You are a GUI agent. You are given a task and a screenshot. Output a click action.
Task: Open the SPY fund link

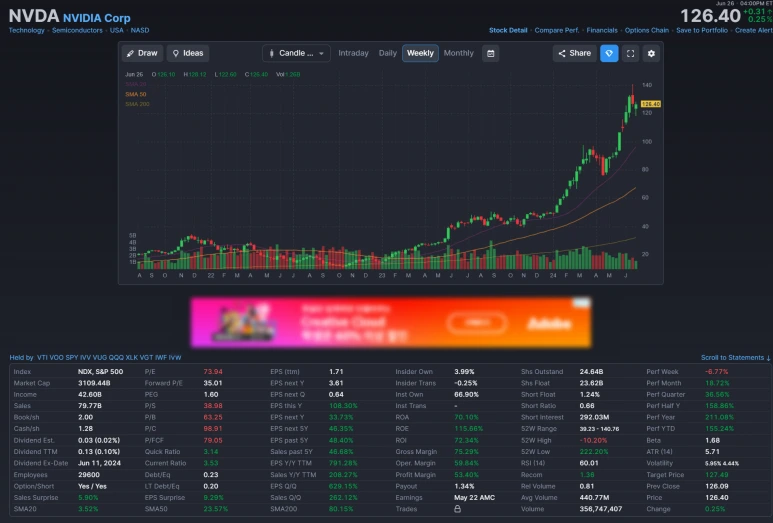pos(72,358)
